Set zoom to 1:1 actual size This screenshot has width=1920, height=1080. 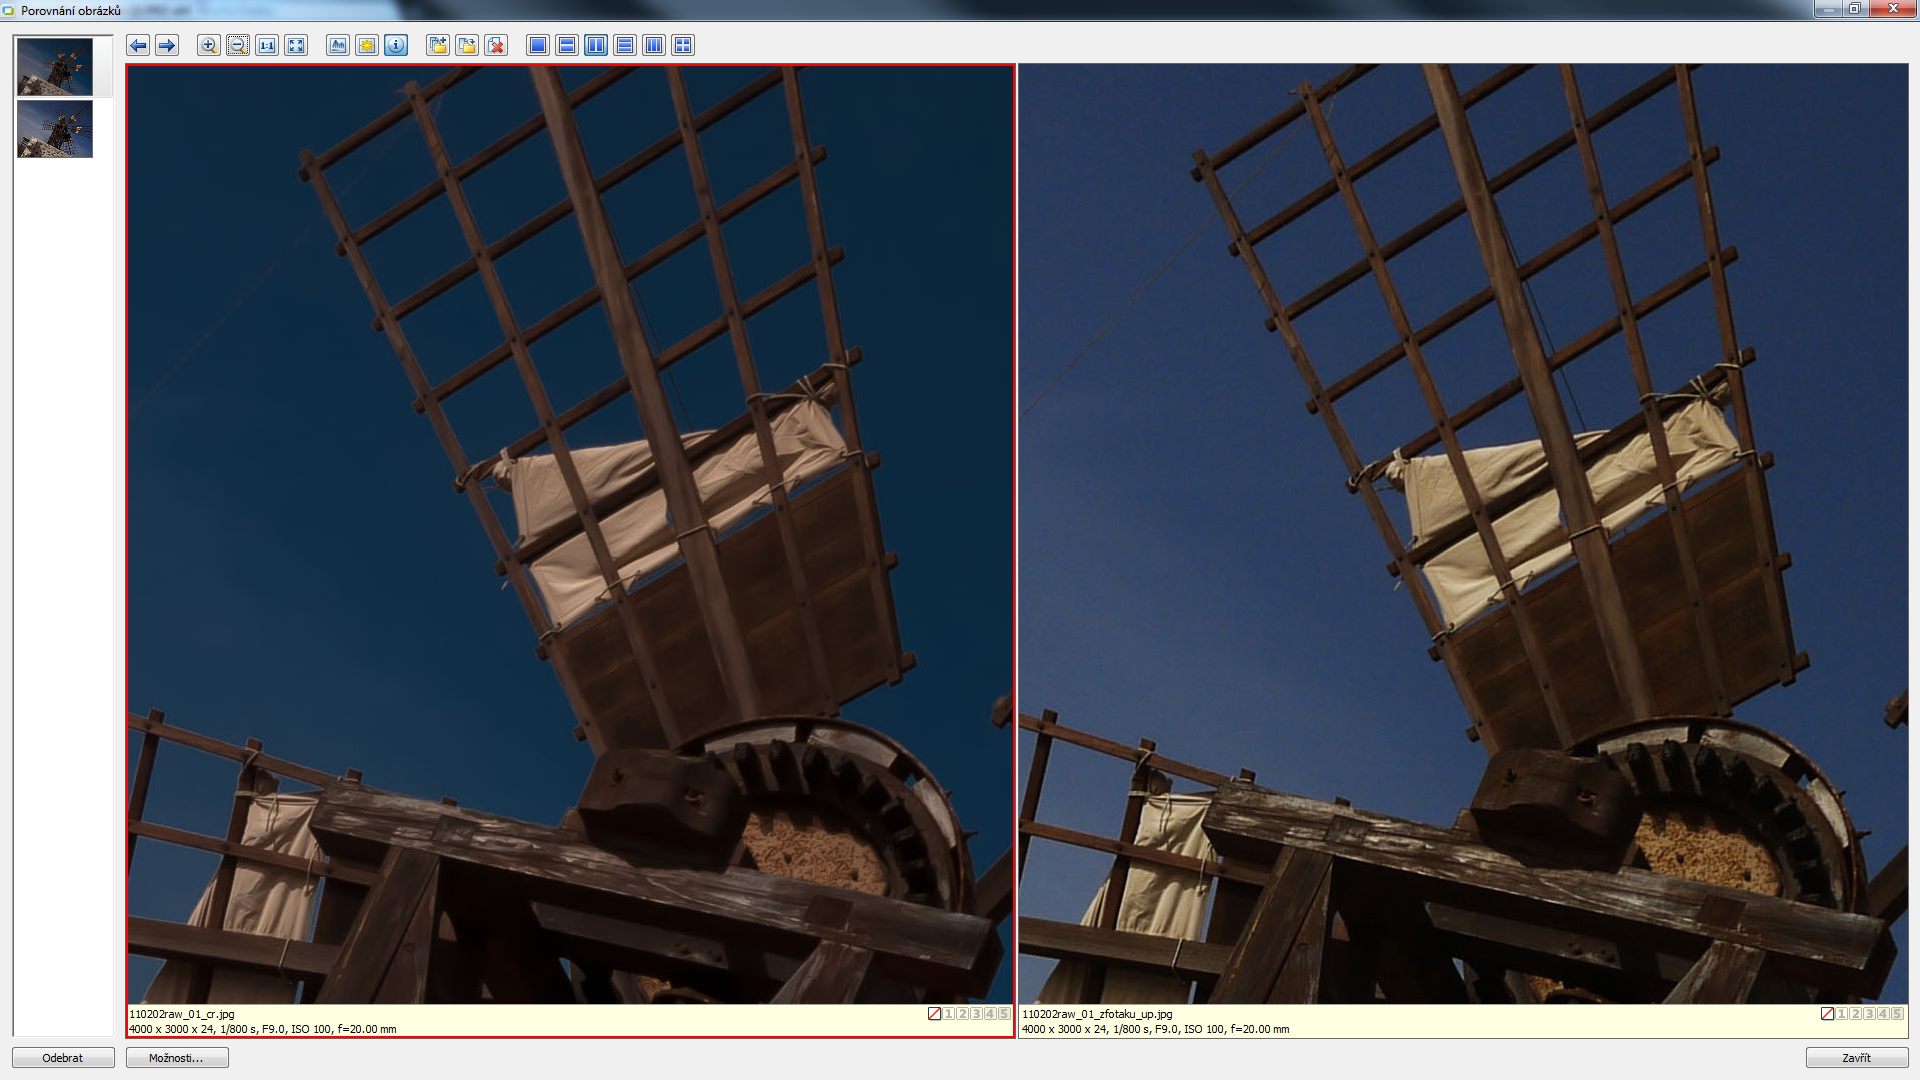[x=267, y=45]
